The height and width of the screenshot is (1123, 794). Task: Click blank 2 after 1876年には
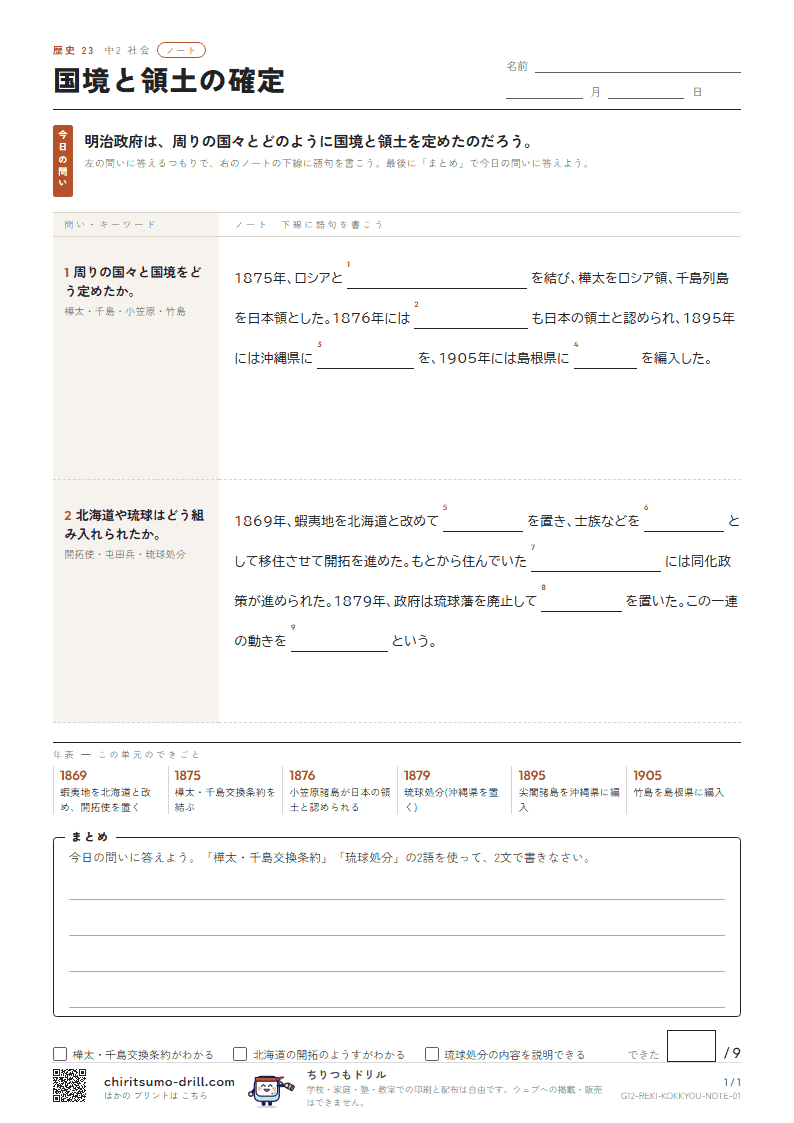[470, 319]
